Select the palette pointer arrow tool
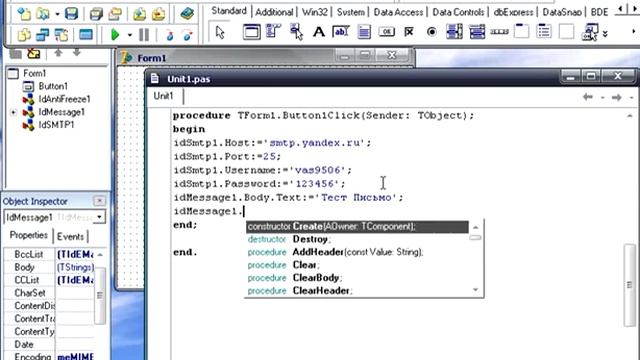 pyautogui.click(x=220, y=32)
